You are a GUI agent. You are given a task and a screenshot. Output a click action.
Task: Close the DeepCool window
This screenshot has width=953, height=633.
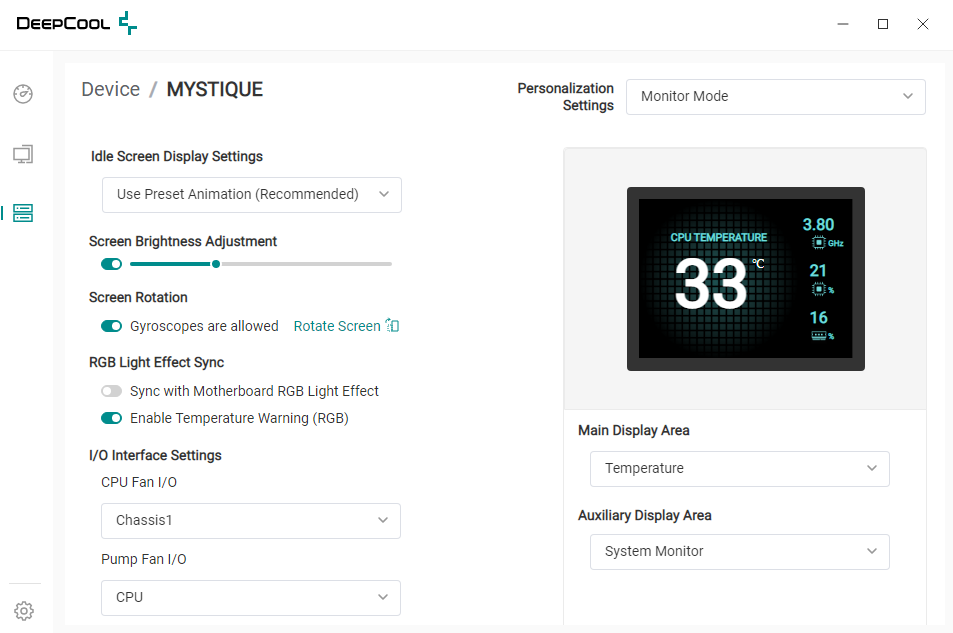(923, 24)
